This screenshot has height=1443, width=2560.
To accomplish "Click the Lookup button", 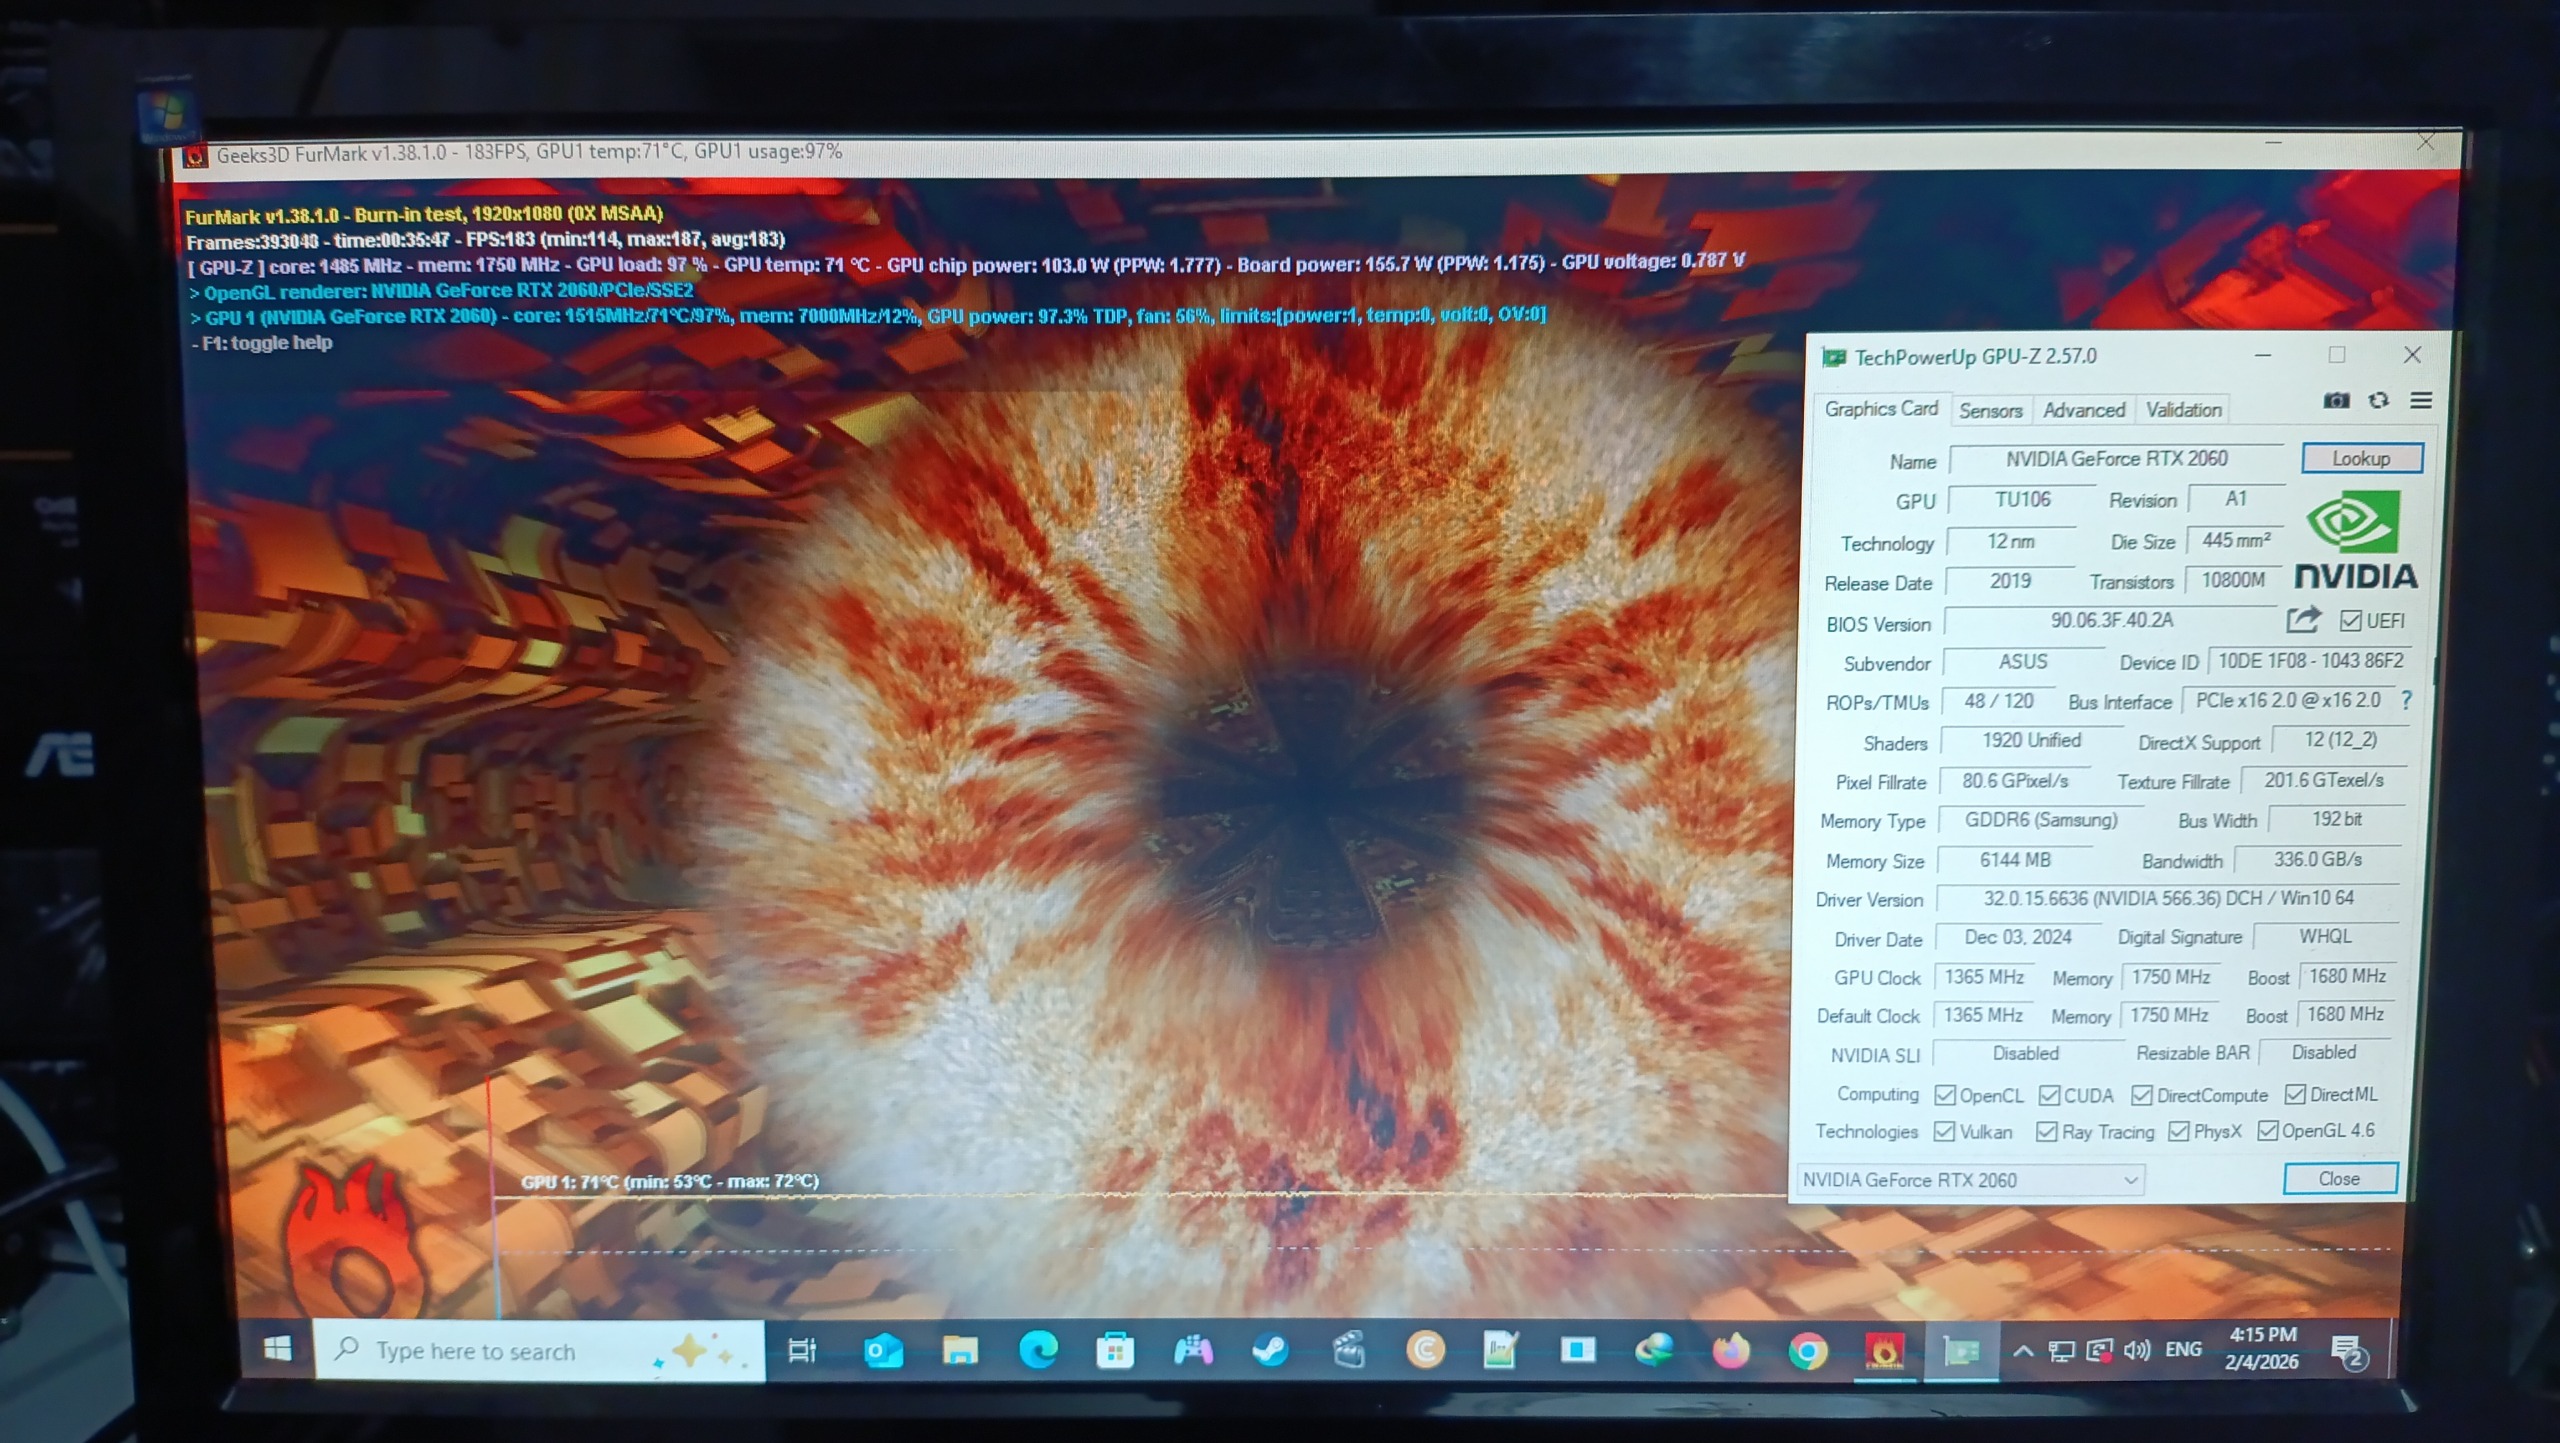I will coord(2361,458).
